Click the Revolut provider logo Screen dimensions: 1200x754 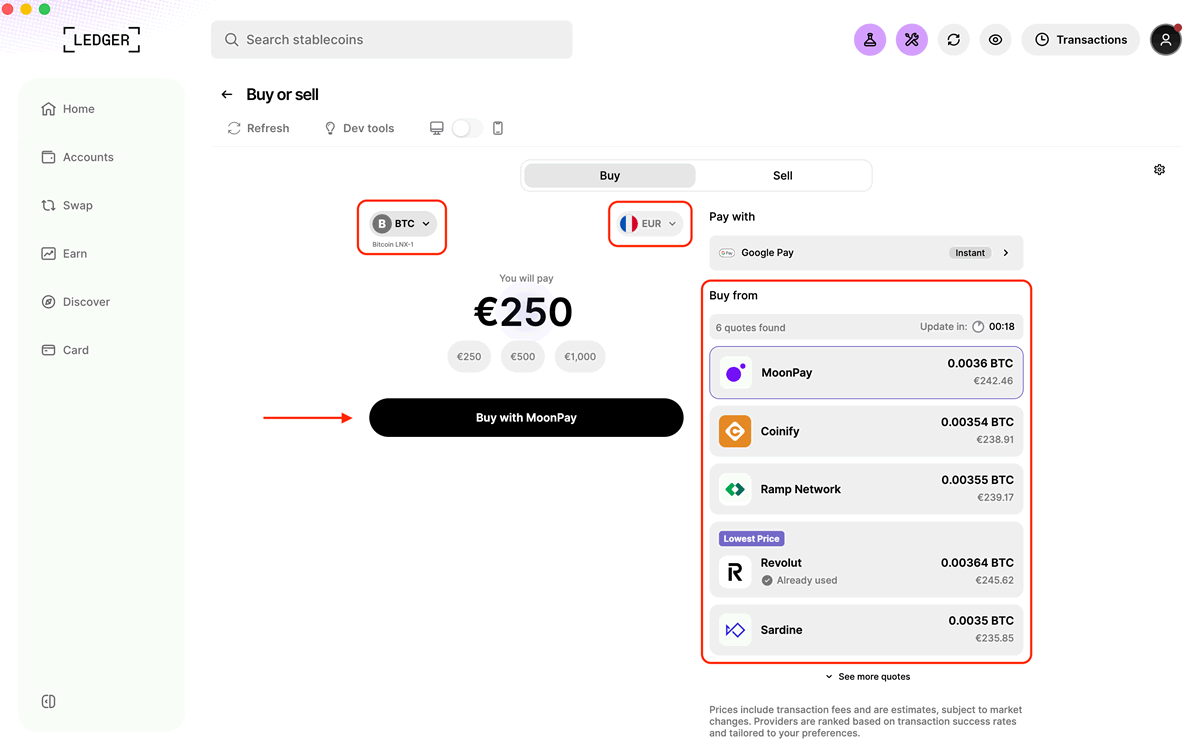735,572
